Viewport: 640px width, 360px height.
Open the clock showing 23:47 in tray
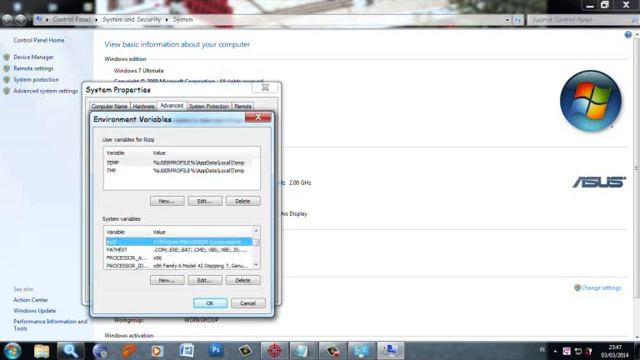point(615,351)
